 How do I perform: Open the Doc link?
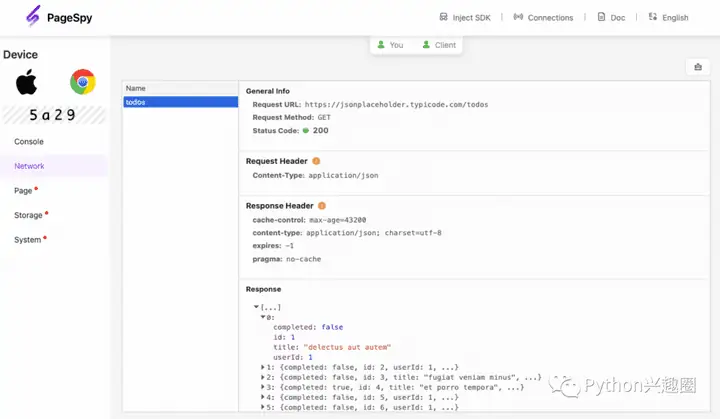(x=613, y=17)
